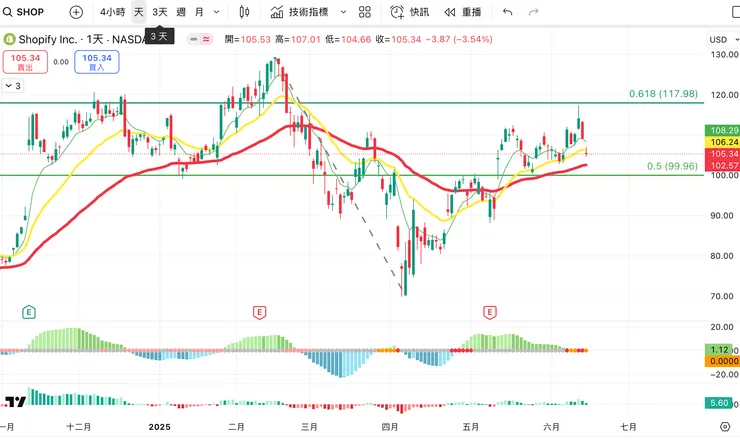Open the candlestick chart style menu
Viewport: 740px width, 441px height.
[244, 12]
